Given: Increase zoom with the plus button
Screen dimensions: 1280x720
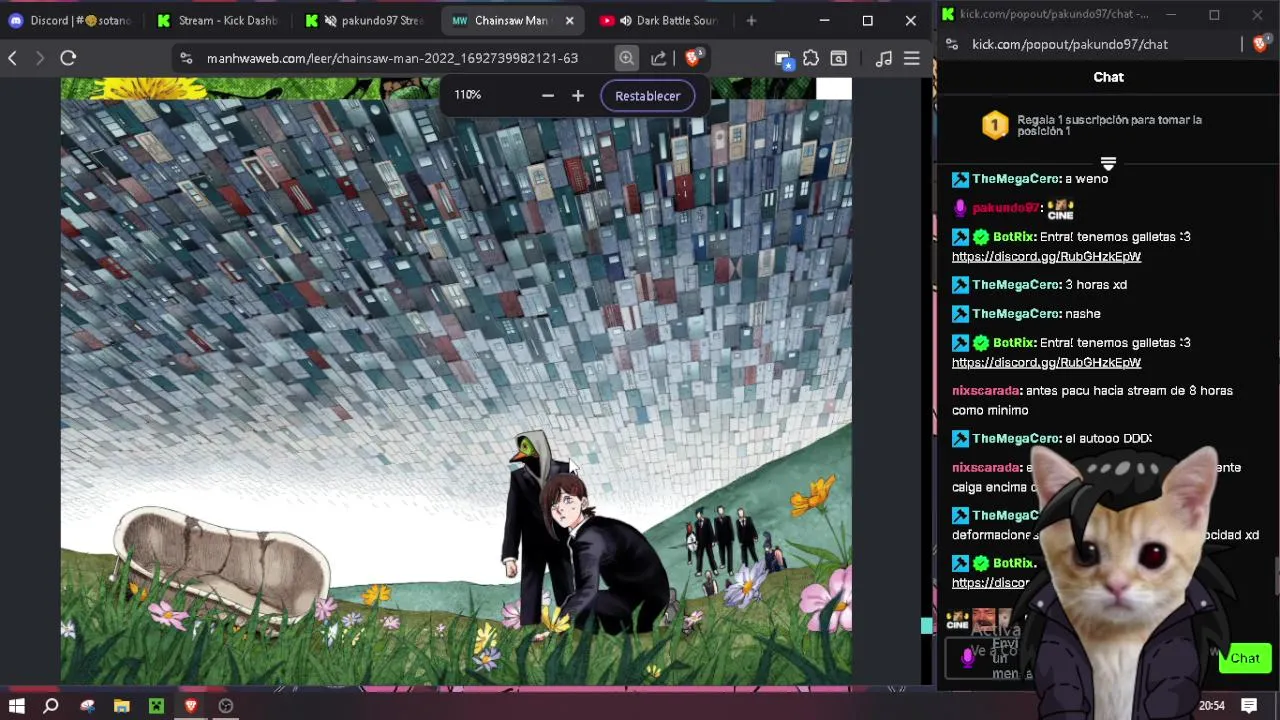Looking at the screenshot, I should point(578,95).
